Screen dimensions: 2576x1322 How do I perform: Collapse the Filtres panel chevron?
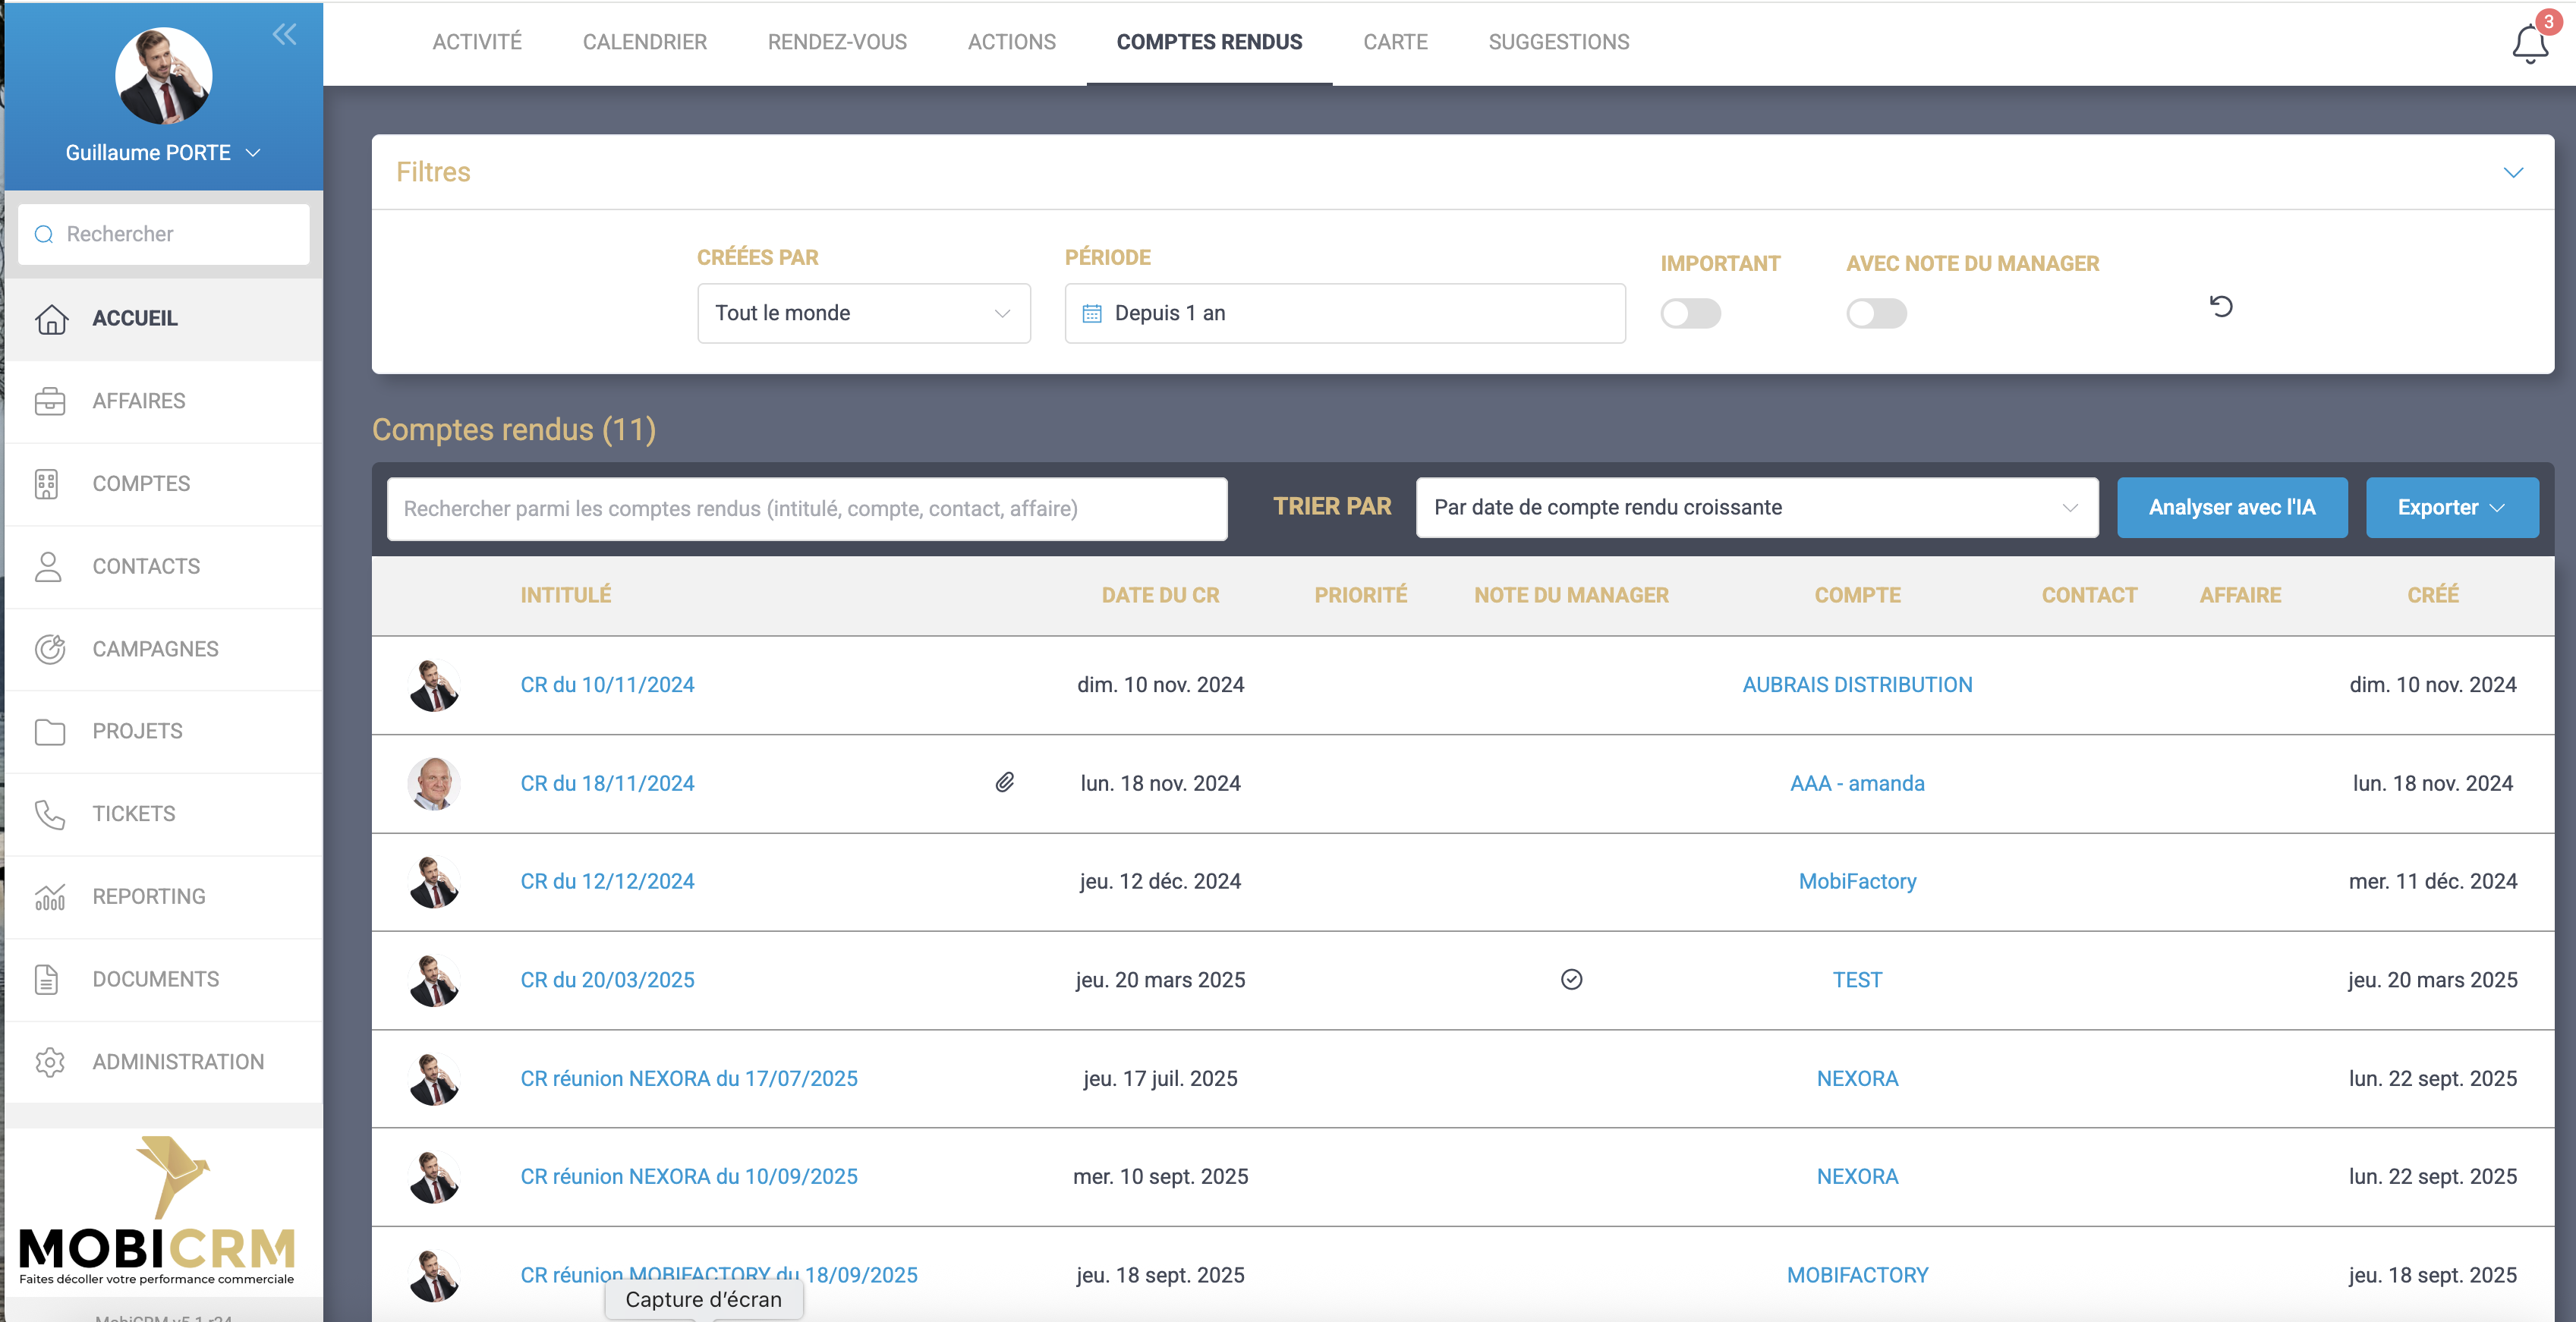click(2513, 172)
